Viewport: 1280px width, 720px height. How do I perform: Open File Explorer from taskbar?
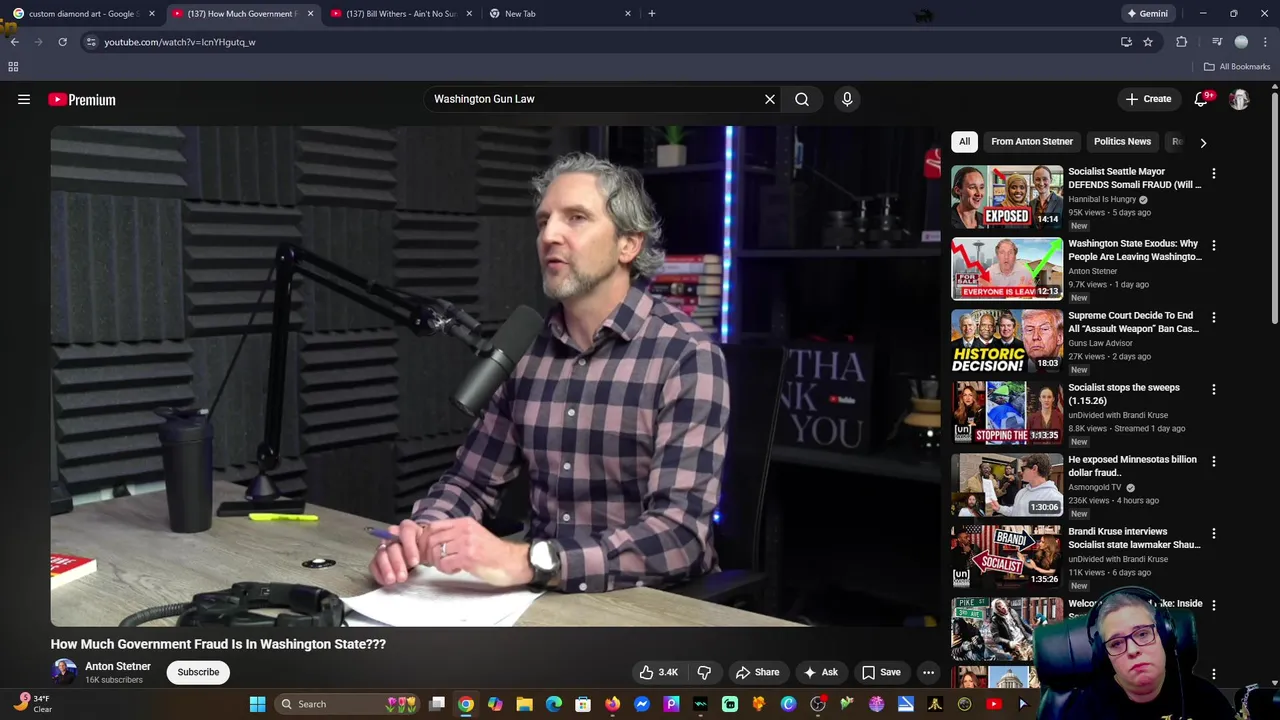pyautogui.click(x=524, y=704)
